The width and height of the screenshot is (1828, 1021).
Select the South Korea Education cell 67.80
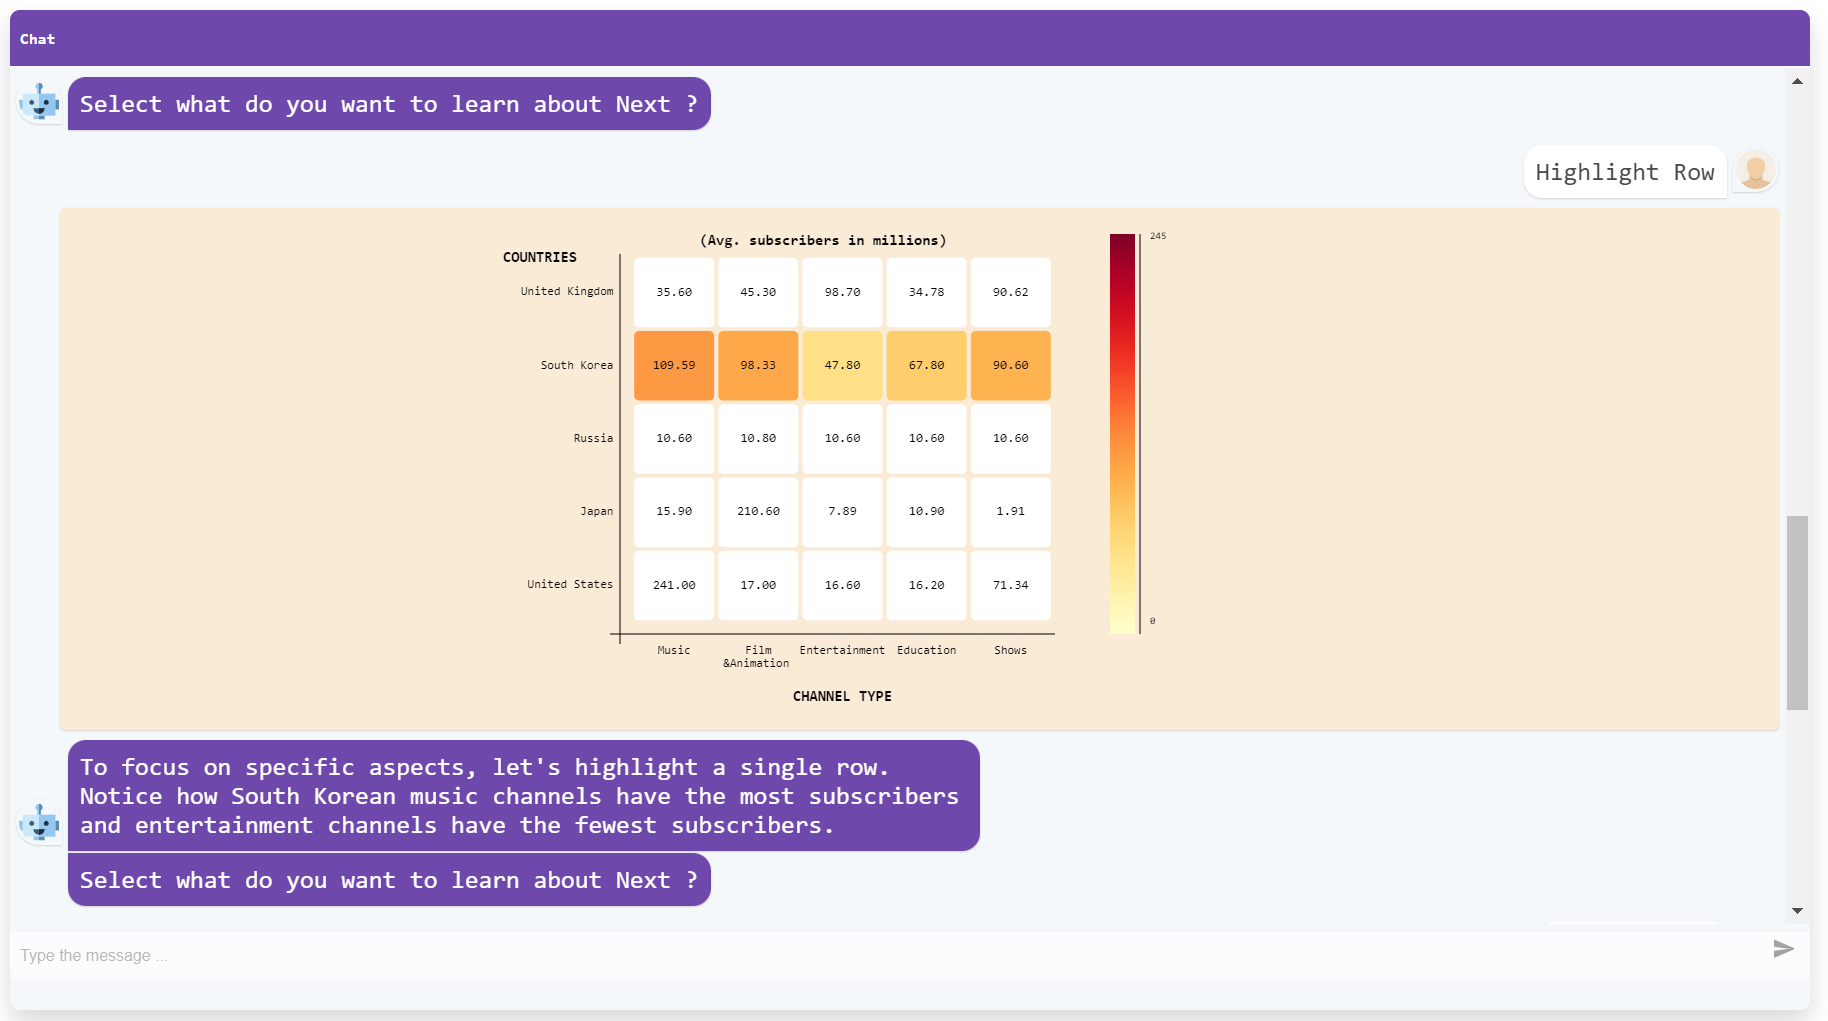point(926,365)
